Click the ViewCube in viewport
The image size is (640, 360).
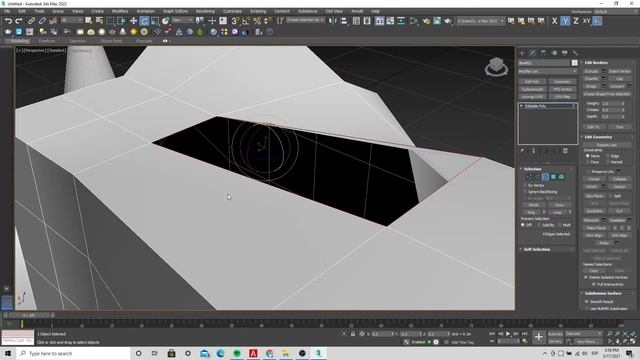tap(496, 67)
